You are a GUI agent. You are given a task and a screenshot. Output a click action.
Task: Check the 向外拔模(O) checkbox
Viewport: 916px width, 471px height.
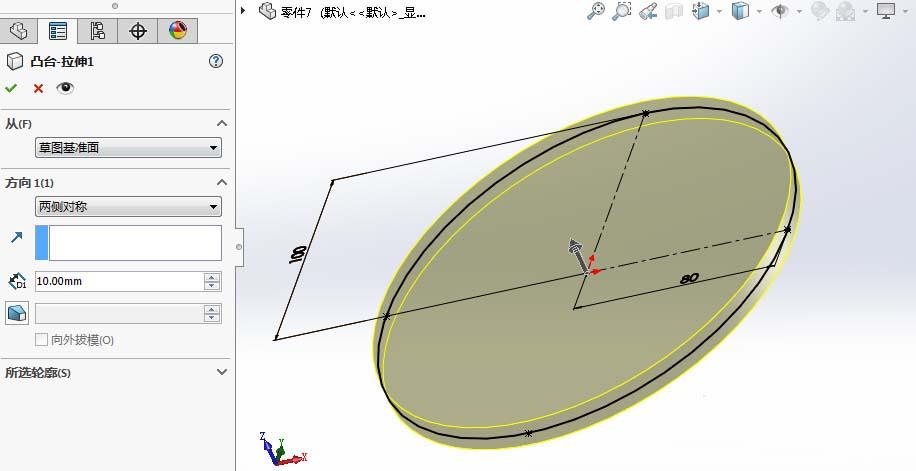(x=41, y=340)
